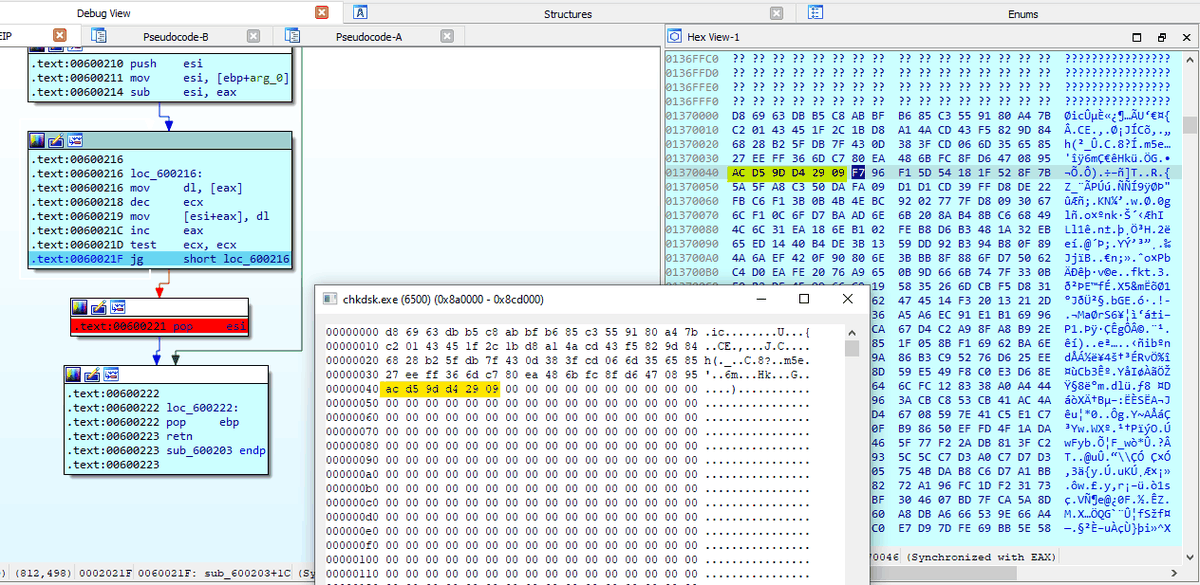Viewport: 1200px width, 585px height.
Task: Click Pseudocode-A tab document icon
Action: (x=292, y=36)
